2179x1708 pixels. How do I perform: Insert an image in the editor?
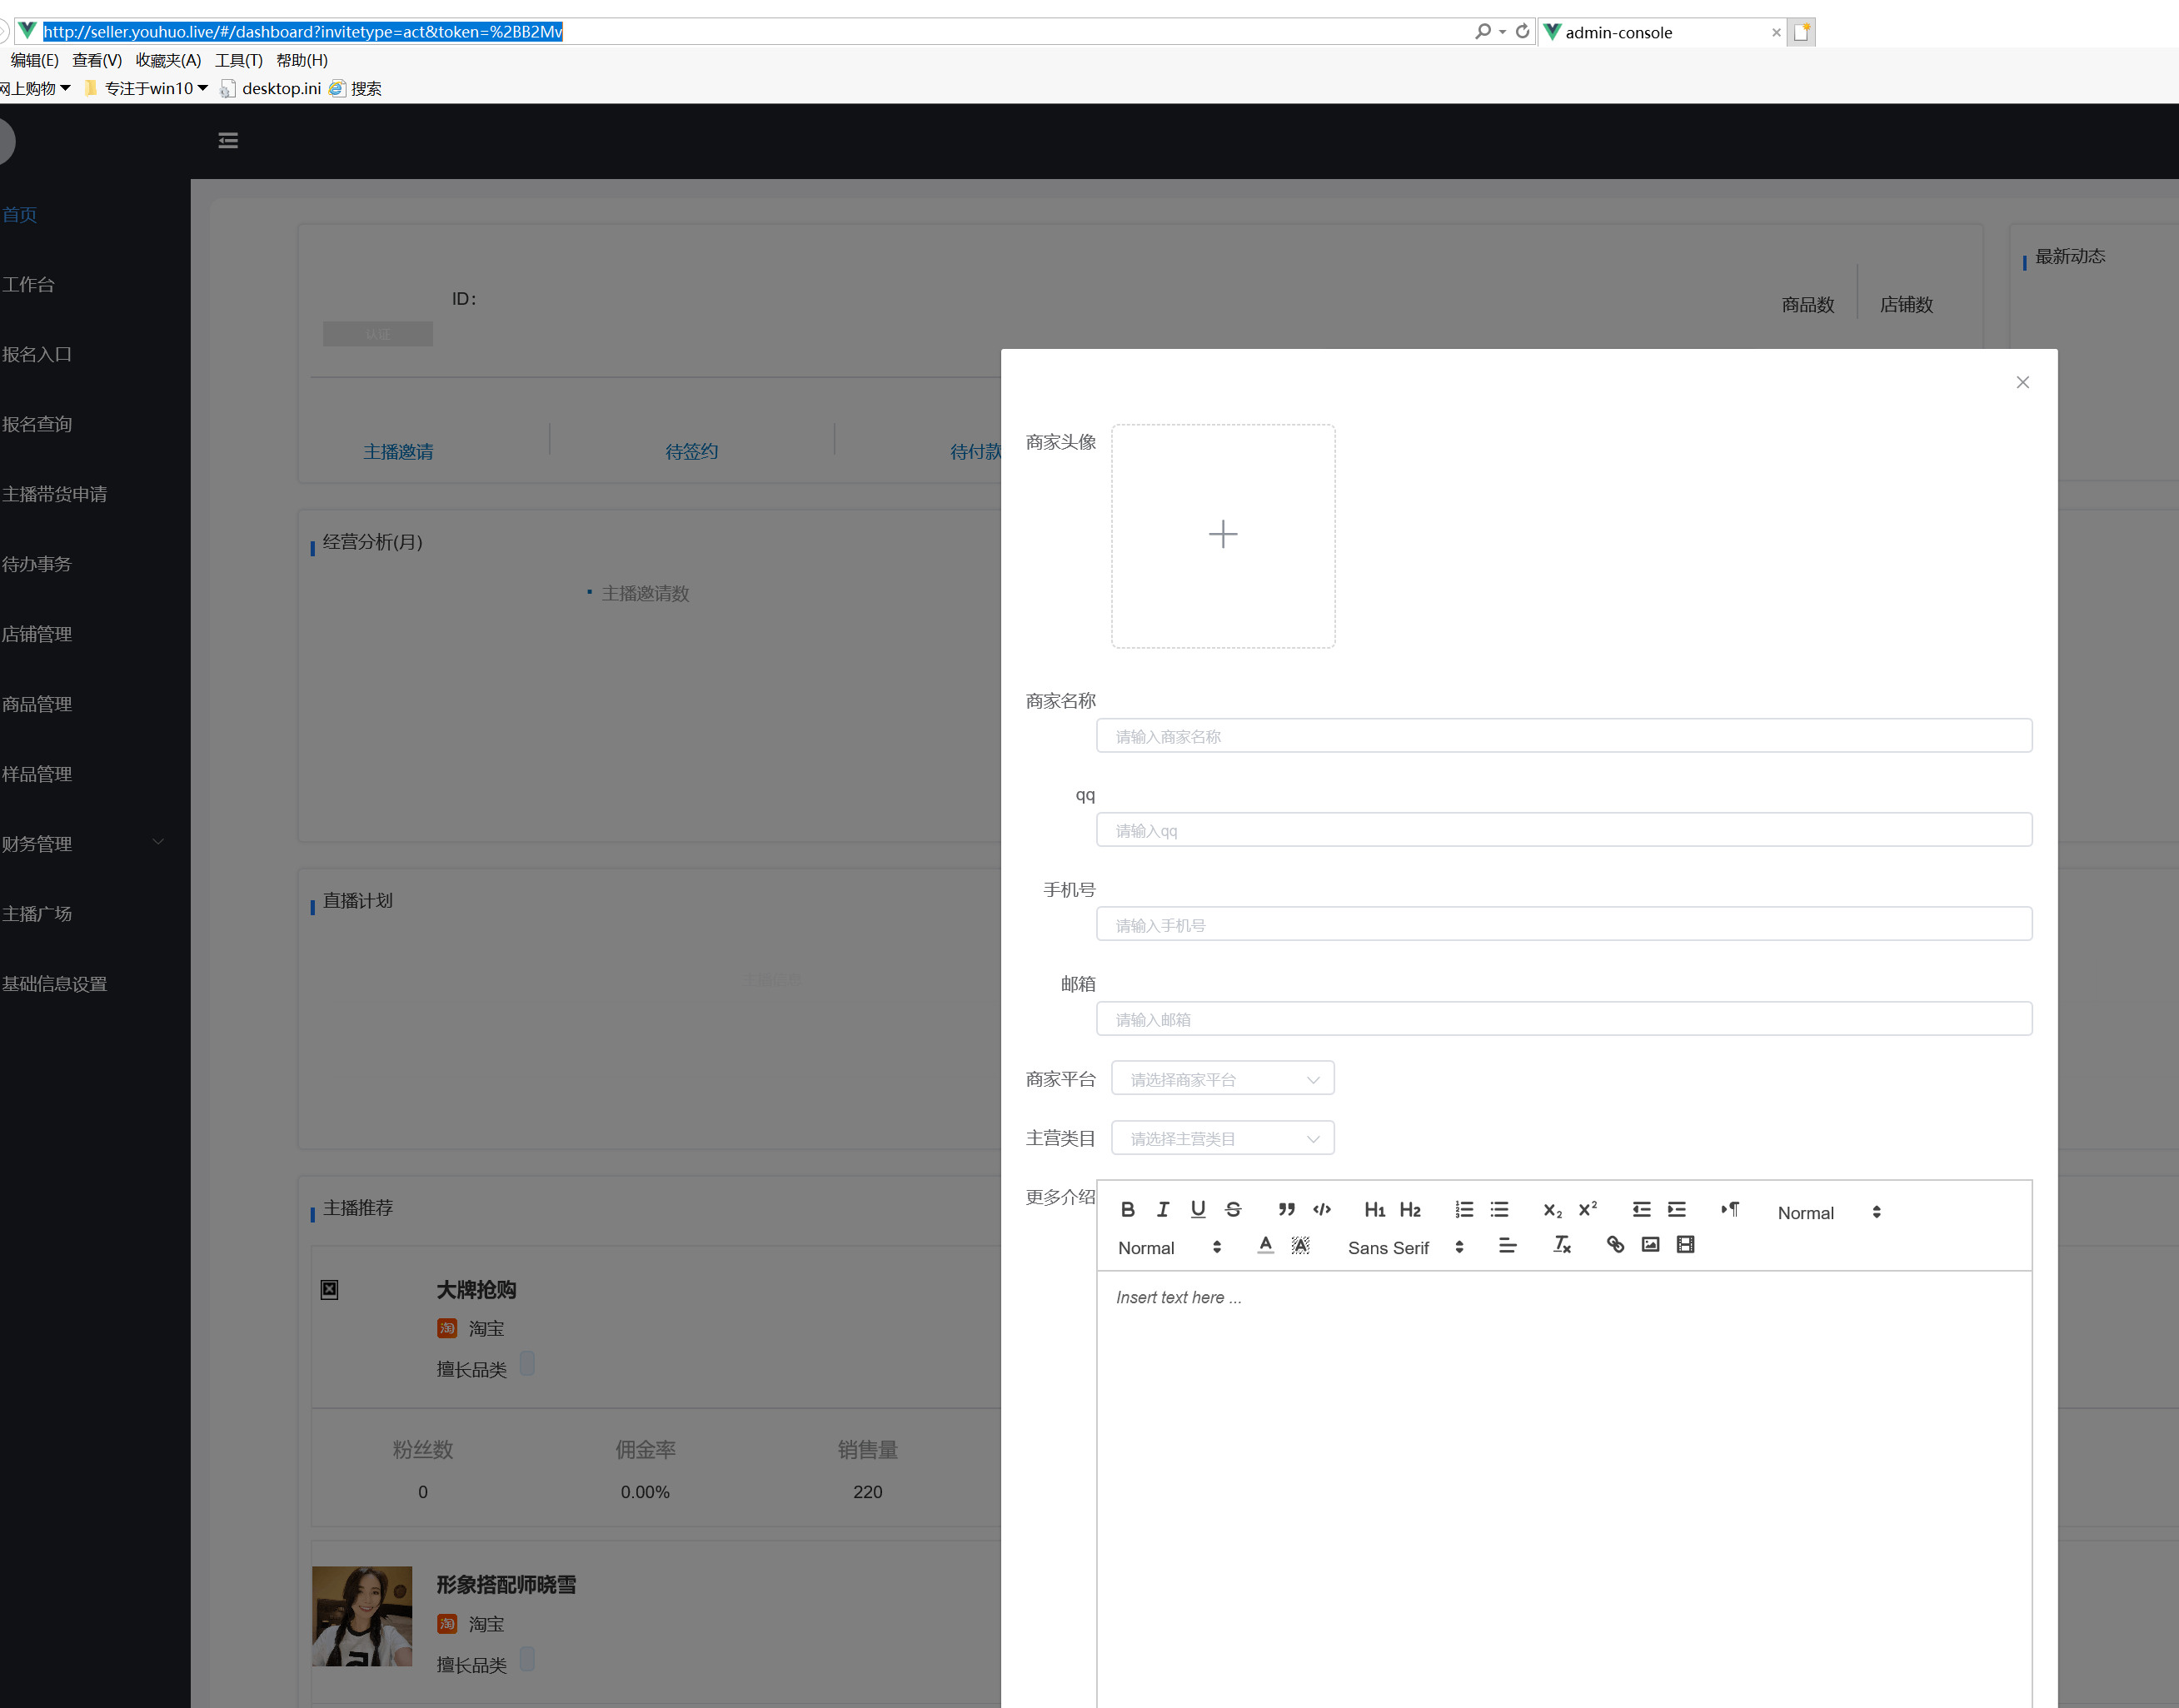click(1650, 1245)
